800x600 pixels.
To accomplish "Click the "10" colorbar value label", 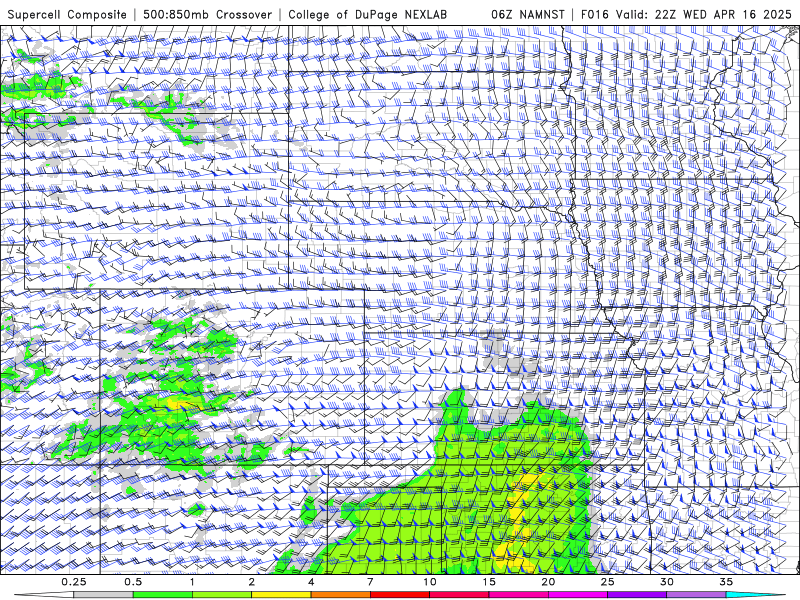I will pyautogui.click(x=430, y=582).
